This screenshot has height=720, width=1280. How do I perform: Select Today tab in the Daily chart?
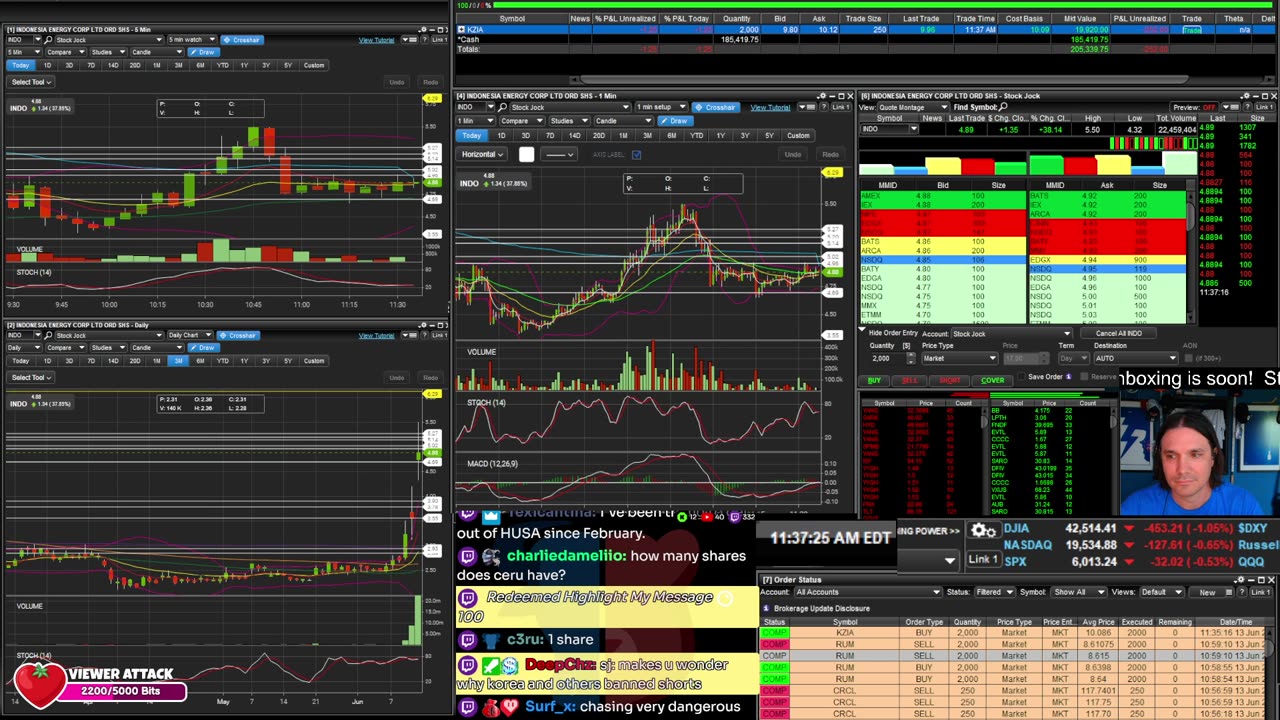20,361
